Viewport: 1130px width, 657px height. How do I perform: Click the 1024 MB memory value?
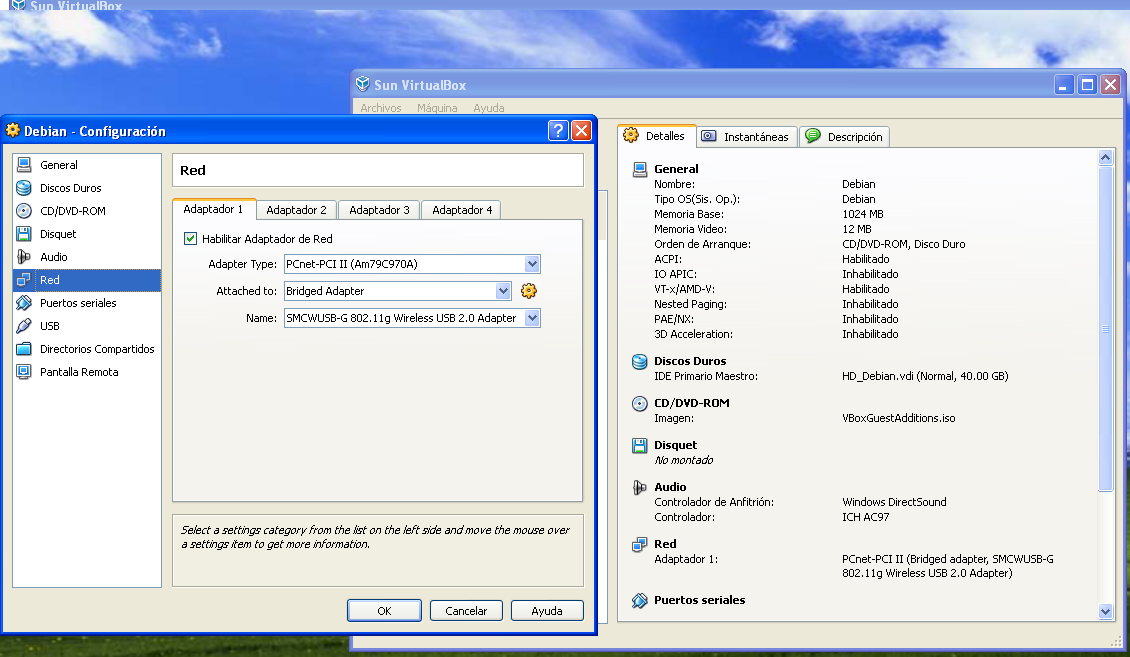coord(862,214)
